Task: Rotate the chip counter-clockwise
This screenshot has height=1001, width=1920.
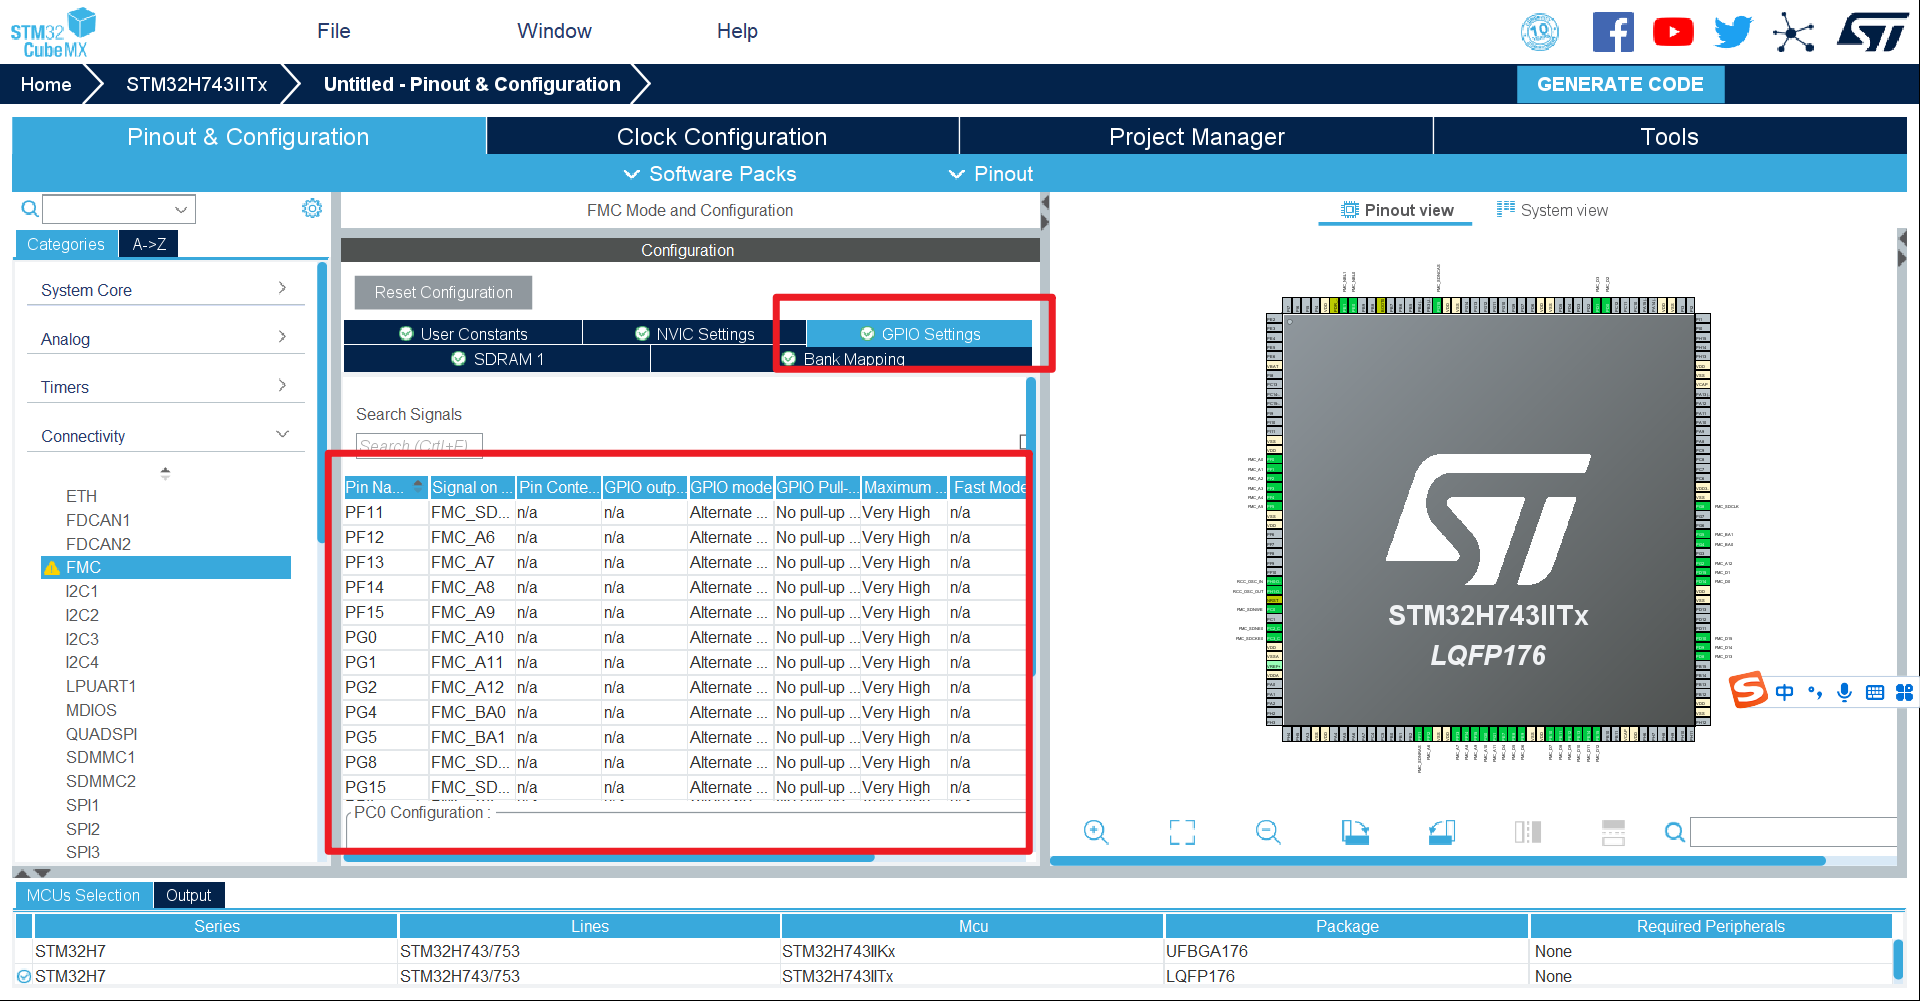Action: (x=1441, y=832)
